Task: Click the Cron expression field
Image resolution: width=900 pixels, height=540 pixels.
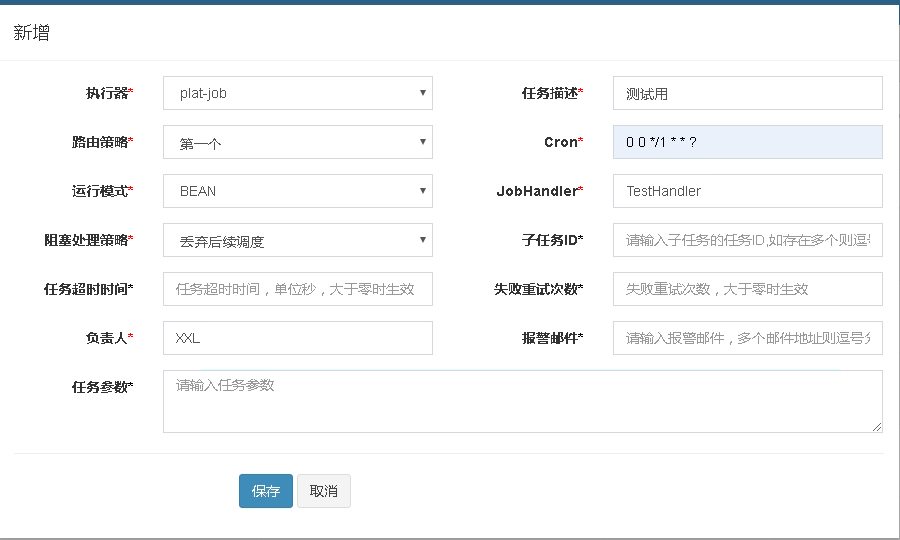Action: tap(747, 142)
